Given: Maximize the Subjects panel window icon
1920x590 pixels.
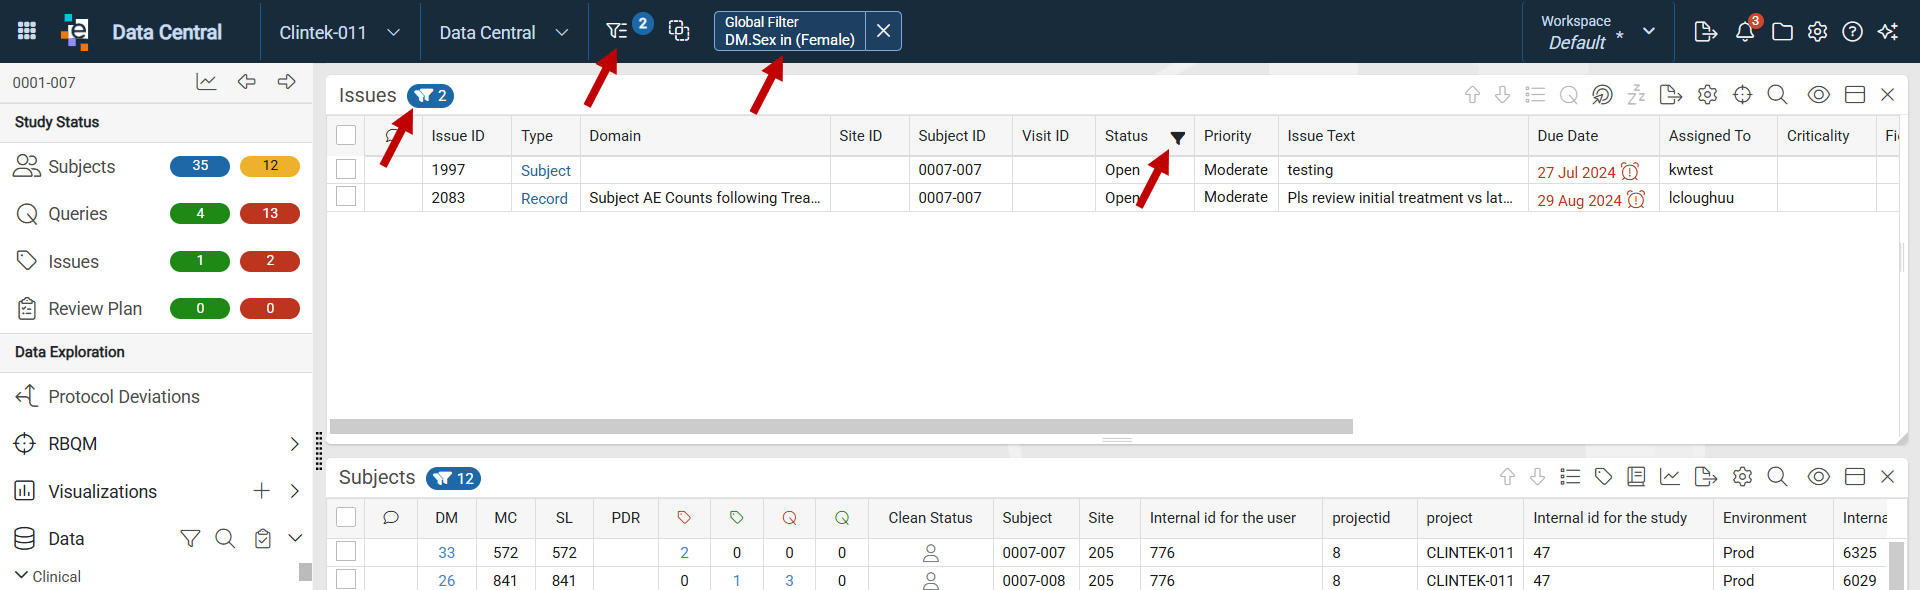Looking at the screenshot, I should 1855,477.
